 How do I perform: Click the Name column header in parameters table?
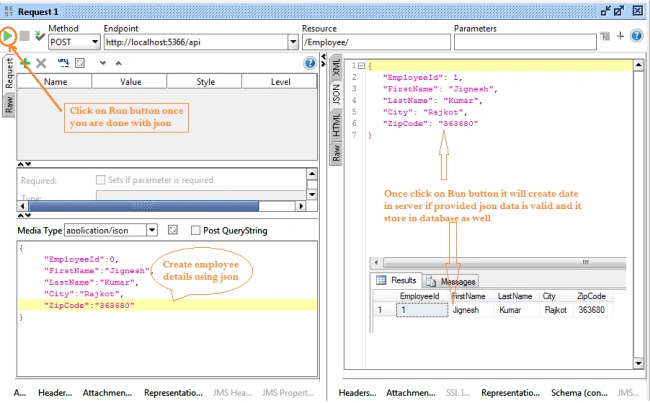coord(55,82)
